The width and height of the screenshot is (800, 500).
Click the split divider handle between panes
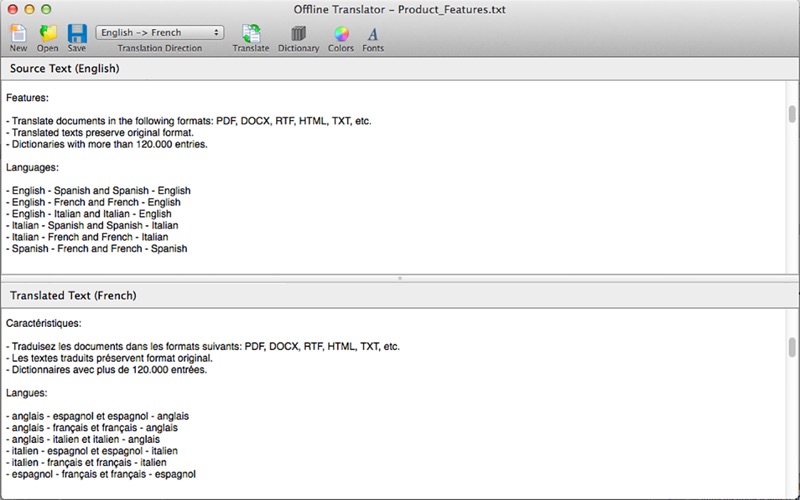(x=400, y=279)
